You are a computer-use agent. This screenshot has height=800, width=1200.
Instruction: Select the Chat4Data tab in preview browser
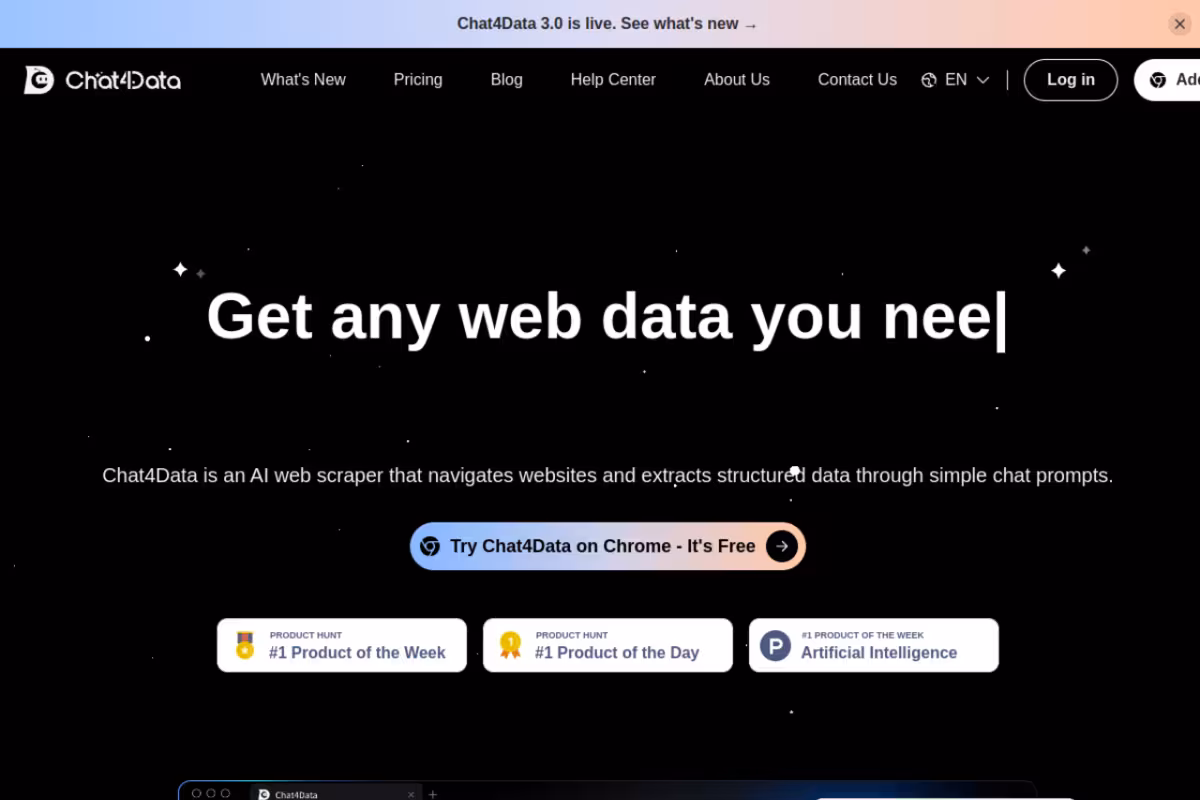[x=335, y=794]
